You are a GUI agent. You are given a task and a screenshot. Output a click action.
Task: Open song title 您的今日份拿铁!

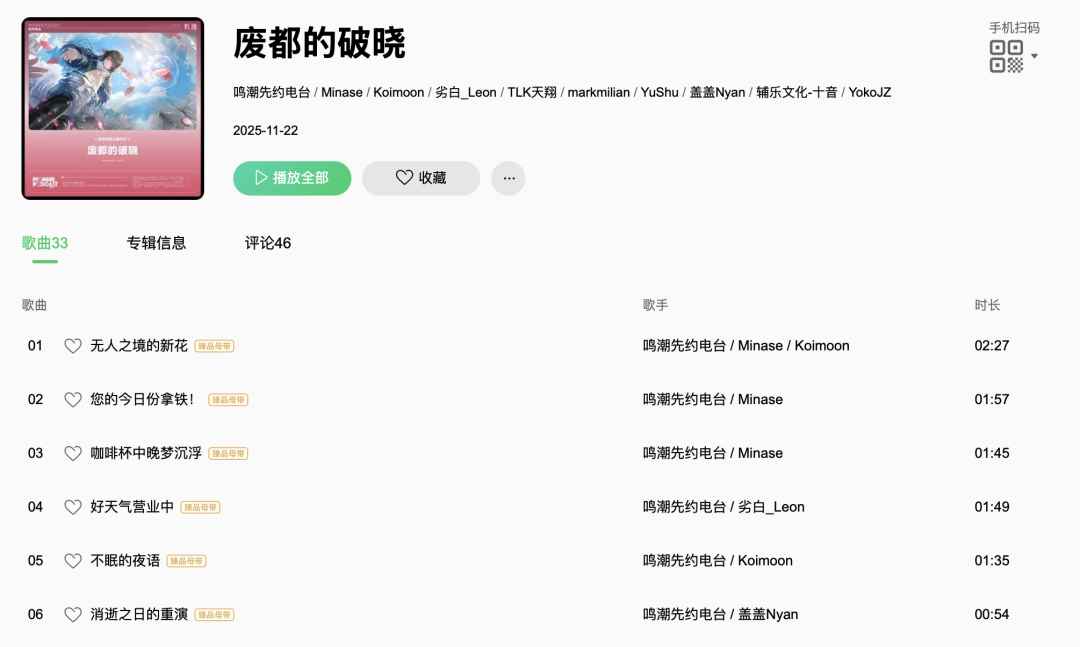pyautogui.click(x=143, y=400)
